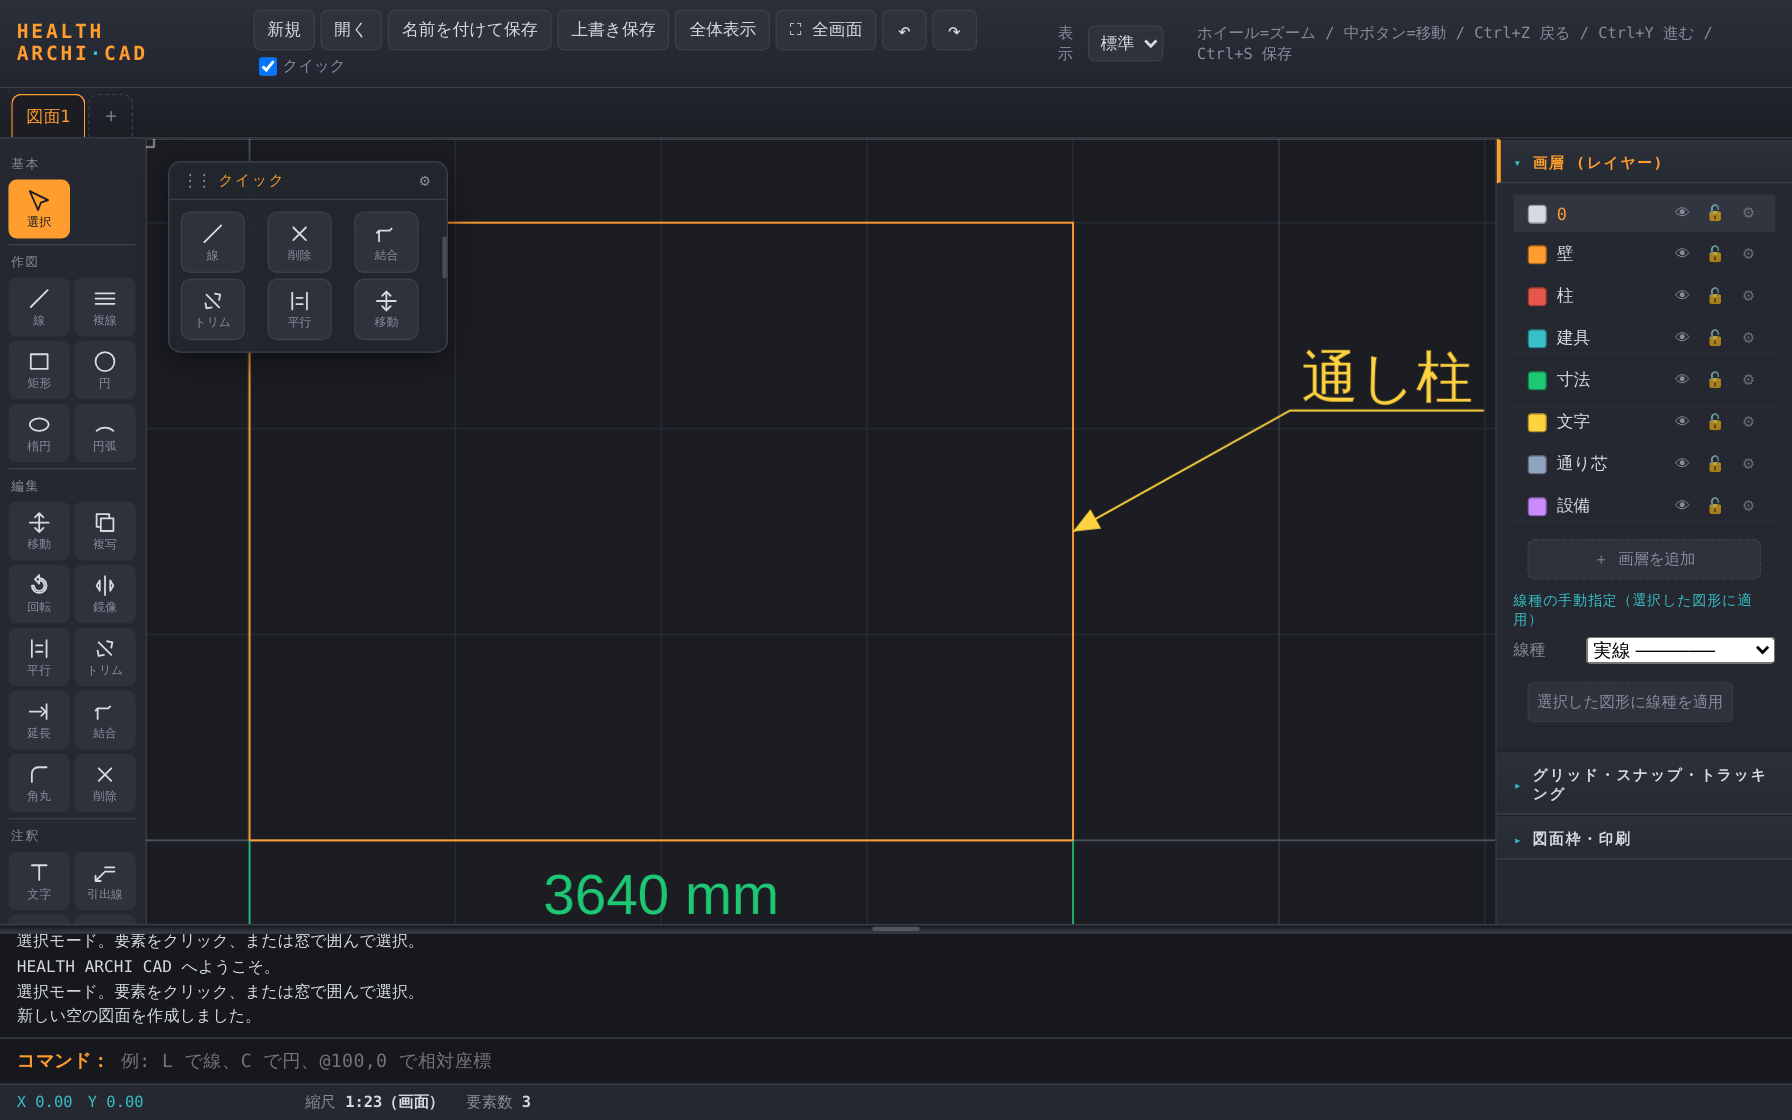Image resolution: width=1792 pixels, height=1120 pixels.
Task: Select the 選択 selection tool
Action: [x=39, y=209]
